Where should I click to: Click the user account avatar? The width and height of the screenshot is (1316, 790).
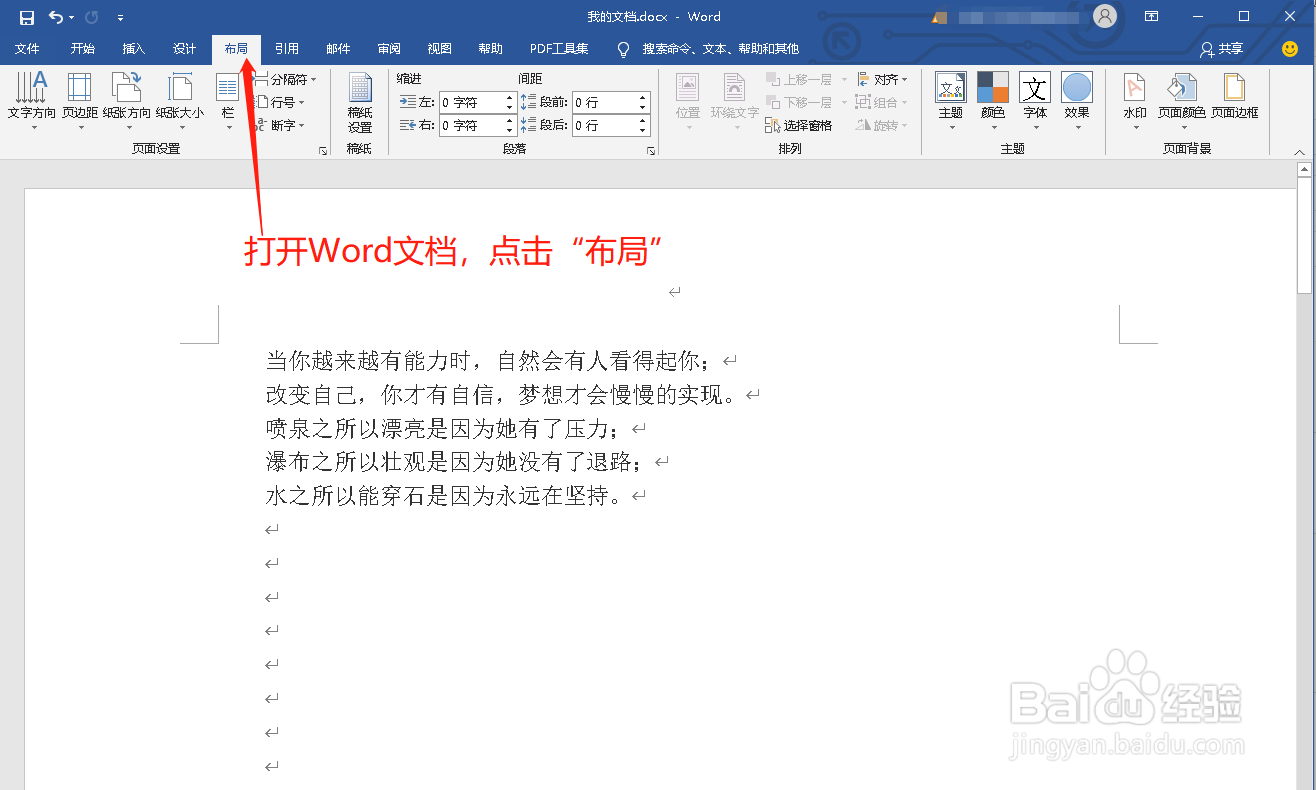(x=1104, y=16)
